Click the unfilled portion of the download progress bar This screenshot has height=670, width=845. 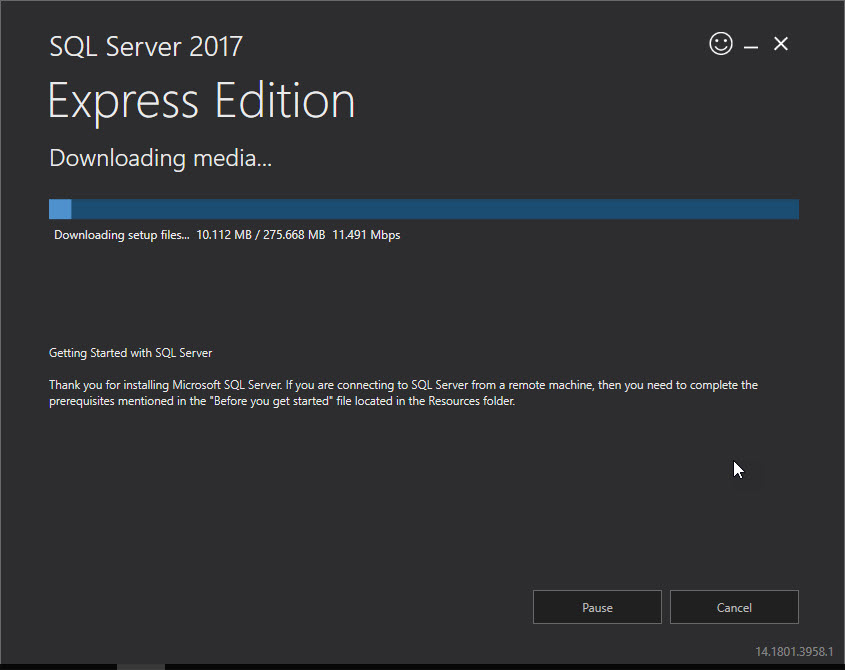tap(435, 209)
